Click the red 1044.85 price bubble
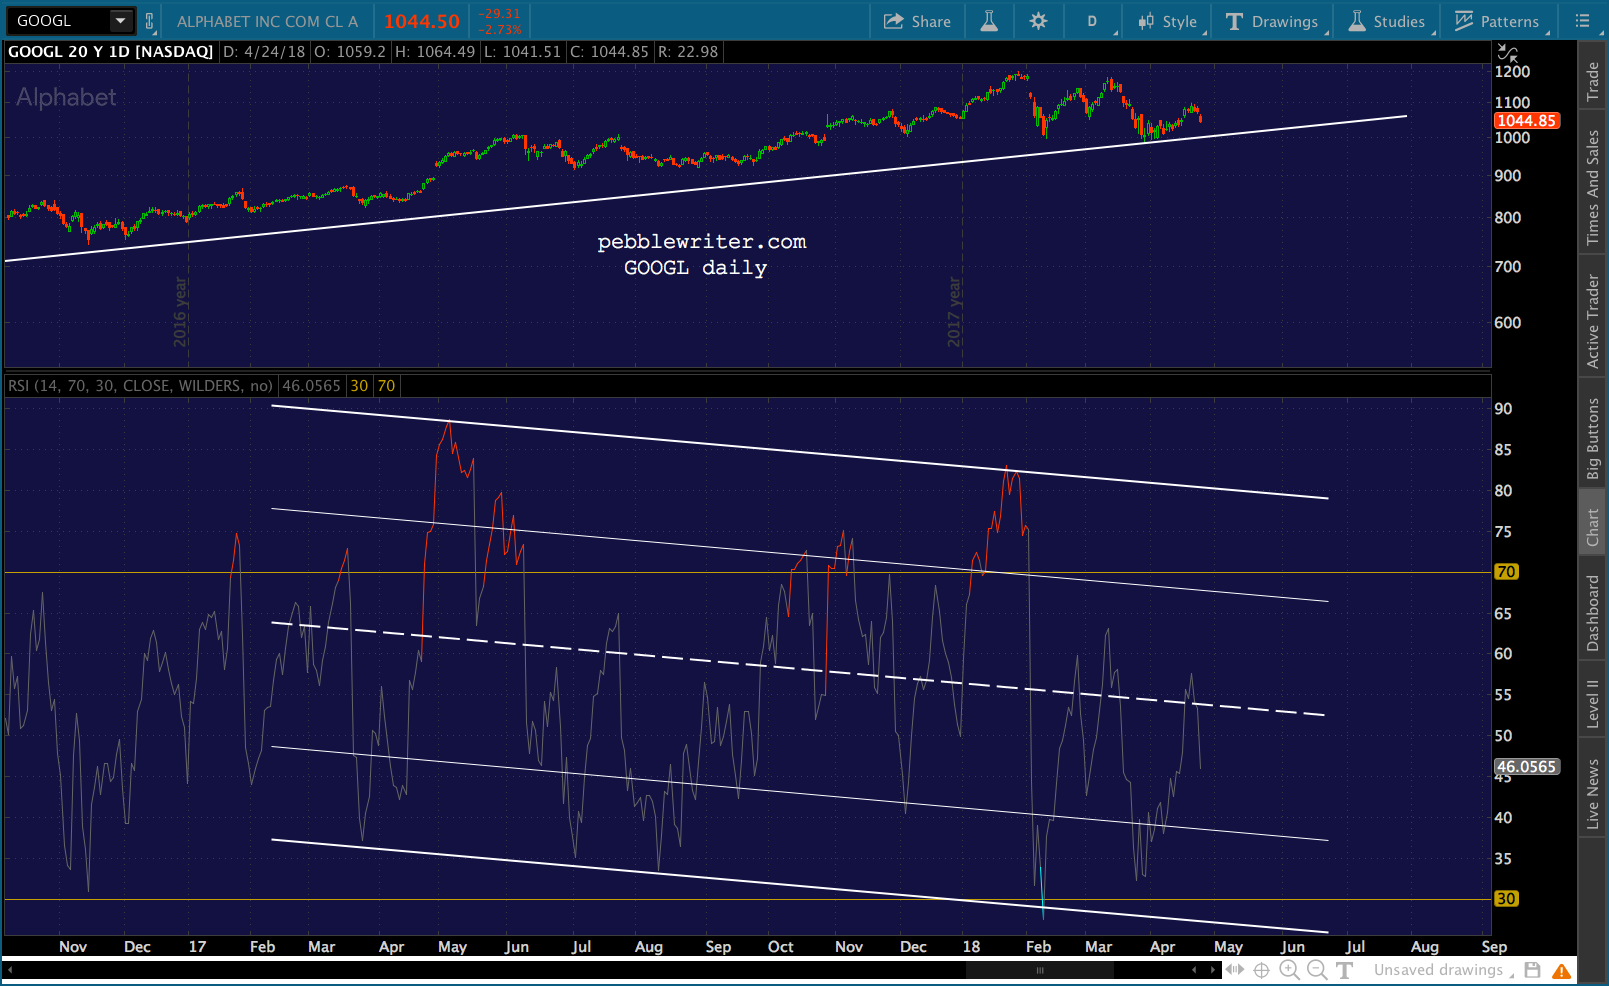The image size is (1609, 986). tap(1527, 120)
